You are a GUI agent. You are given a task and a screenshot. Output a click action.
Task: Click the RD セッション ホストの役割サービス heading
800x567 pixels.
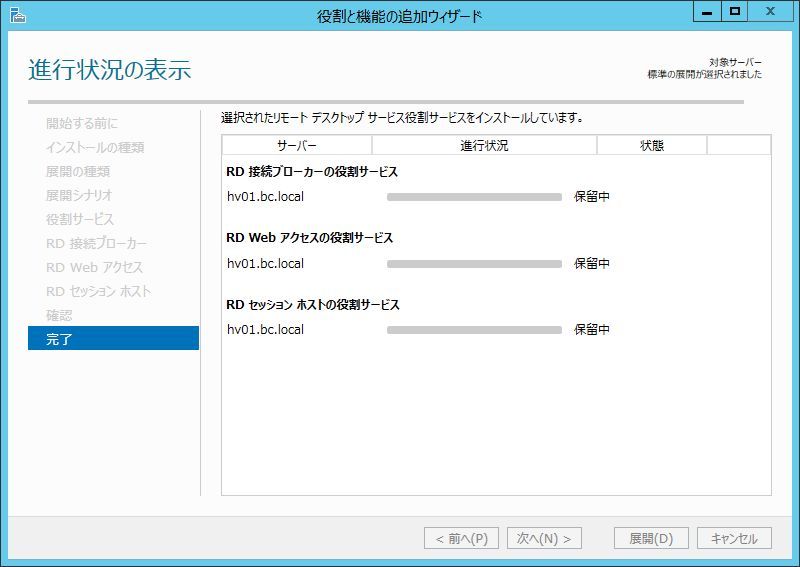313,305
